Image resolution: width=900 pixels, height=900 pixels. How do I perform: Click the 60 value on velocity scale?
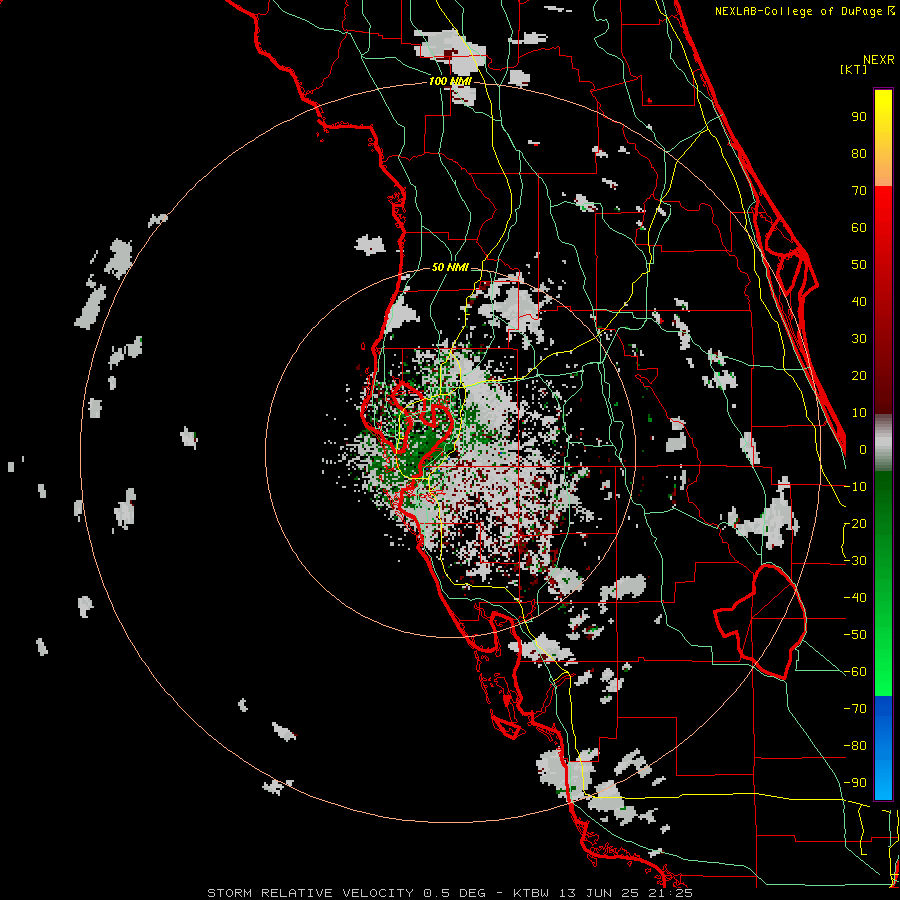click(x=859, y=228)
